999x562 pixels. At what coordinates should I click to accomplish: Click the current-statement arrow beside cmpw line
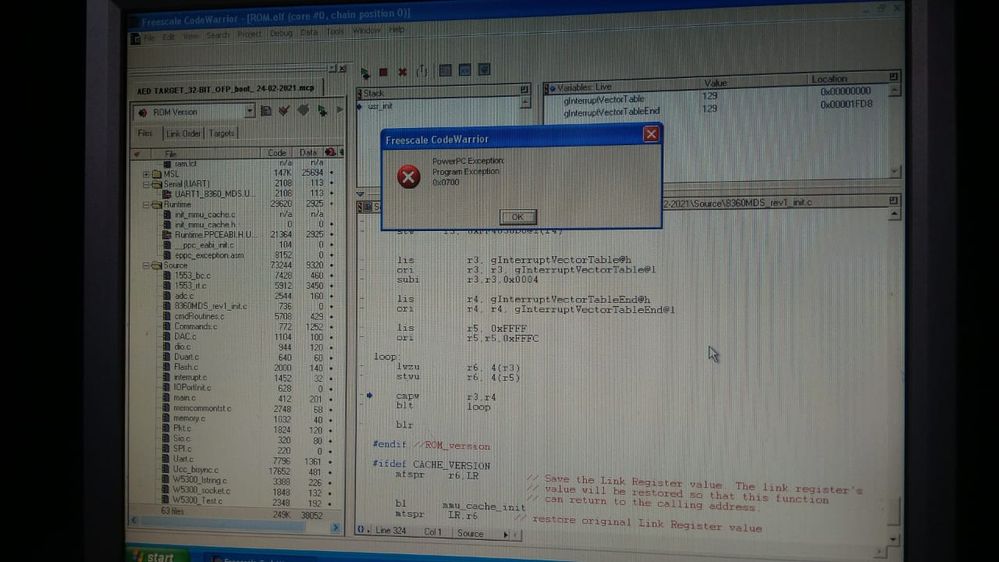[370, 395]
